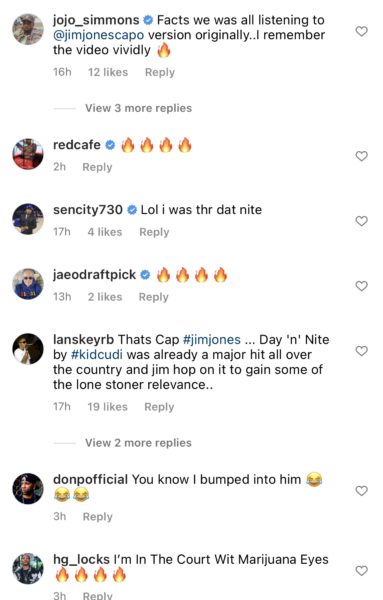Open the #jimjones hashtag
This screenshot has width=383, height=600.
tap(212, 340)
